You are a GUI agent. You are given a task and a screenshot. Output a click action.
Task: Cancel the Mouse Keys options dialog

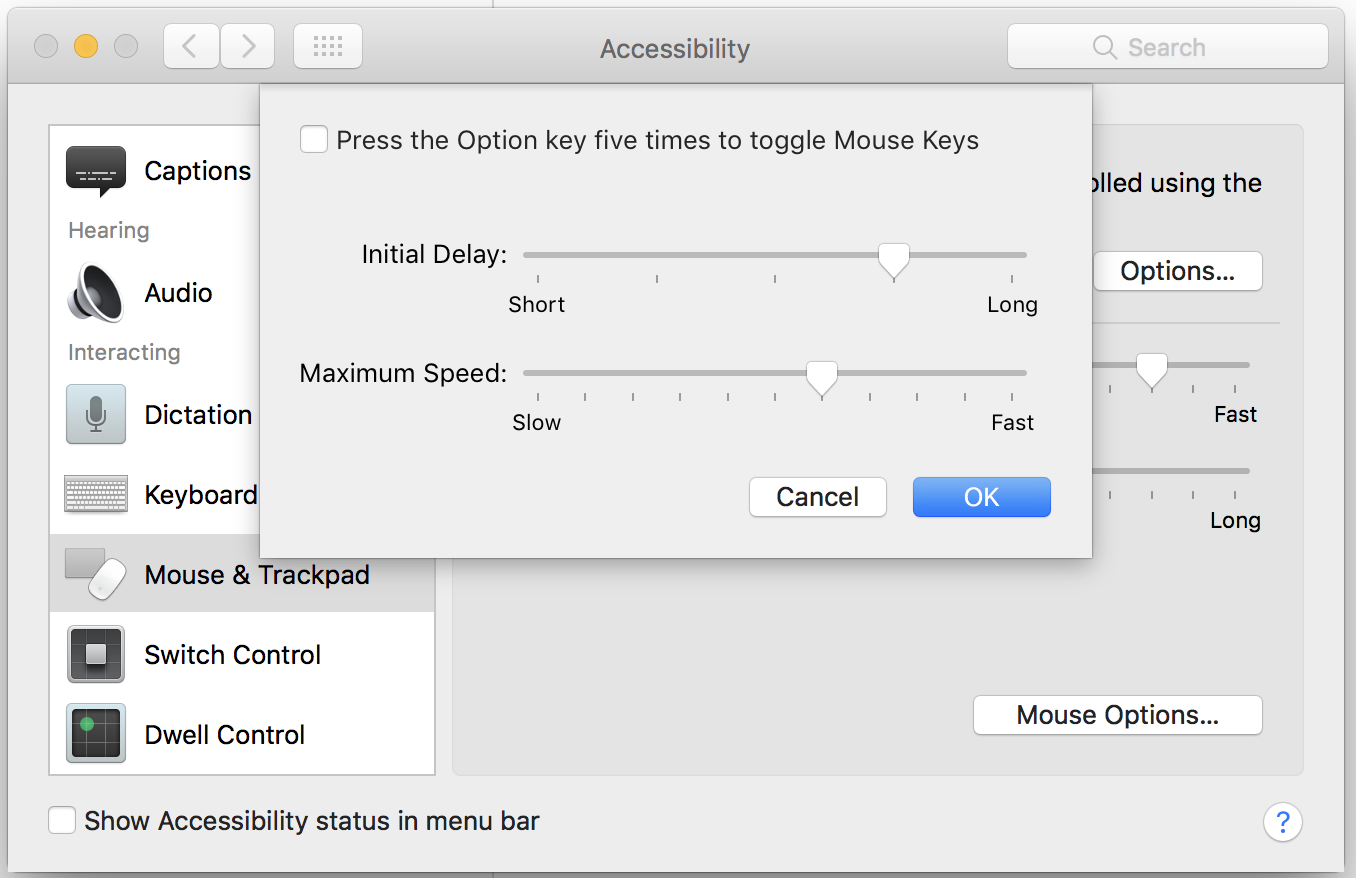click(817, 497)
